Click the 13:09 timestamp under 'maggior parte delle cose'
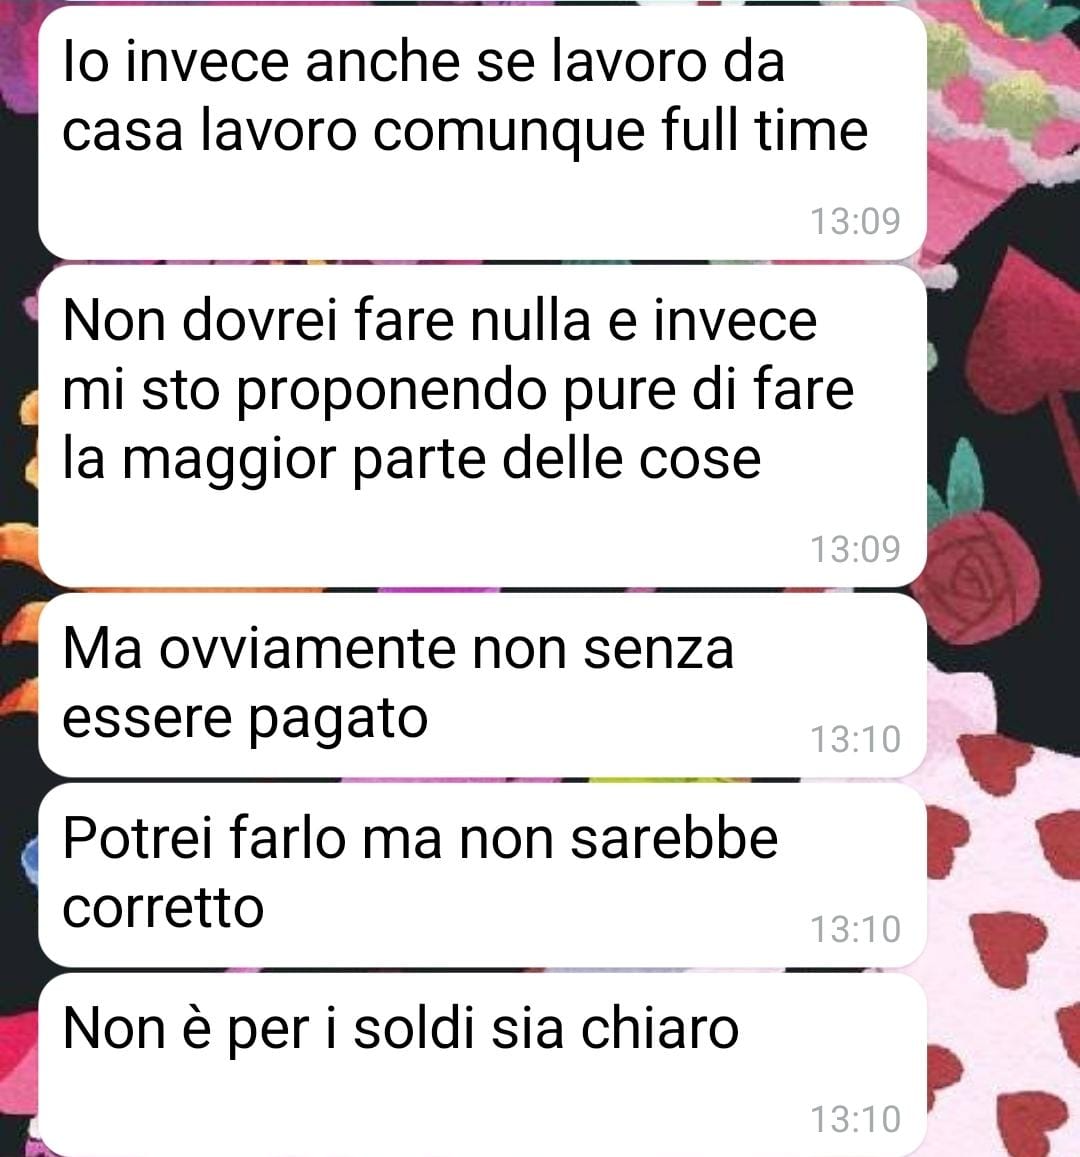 coord(855,549)
